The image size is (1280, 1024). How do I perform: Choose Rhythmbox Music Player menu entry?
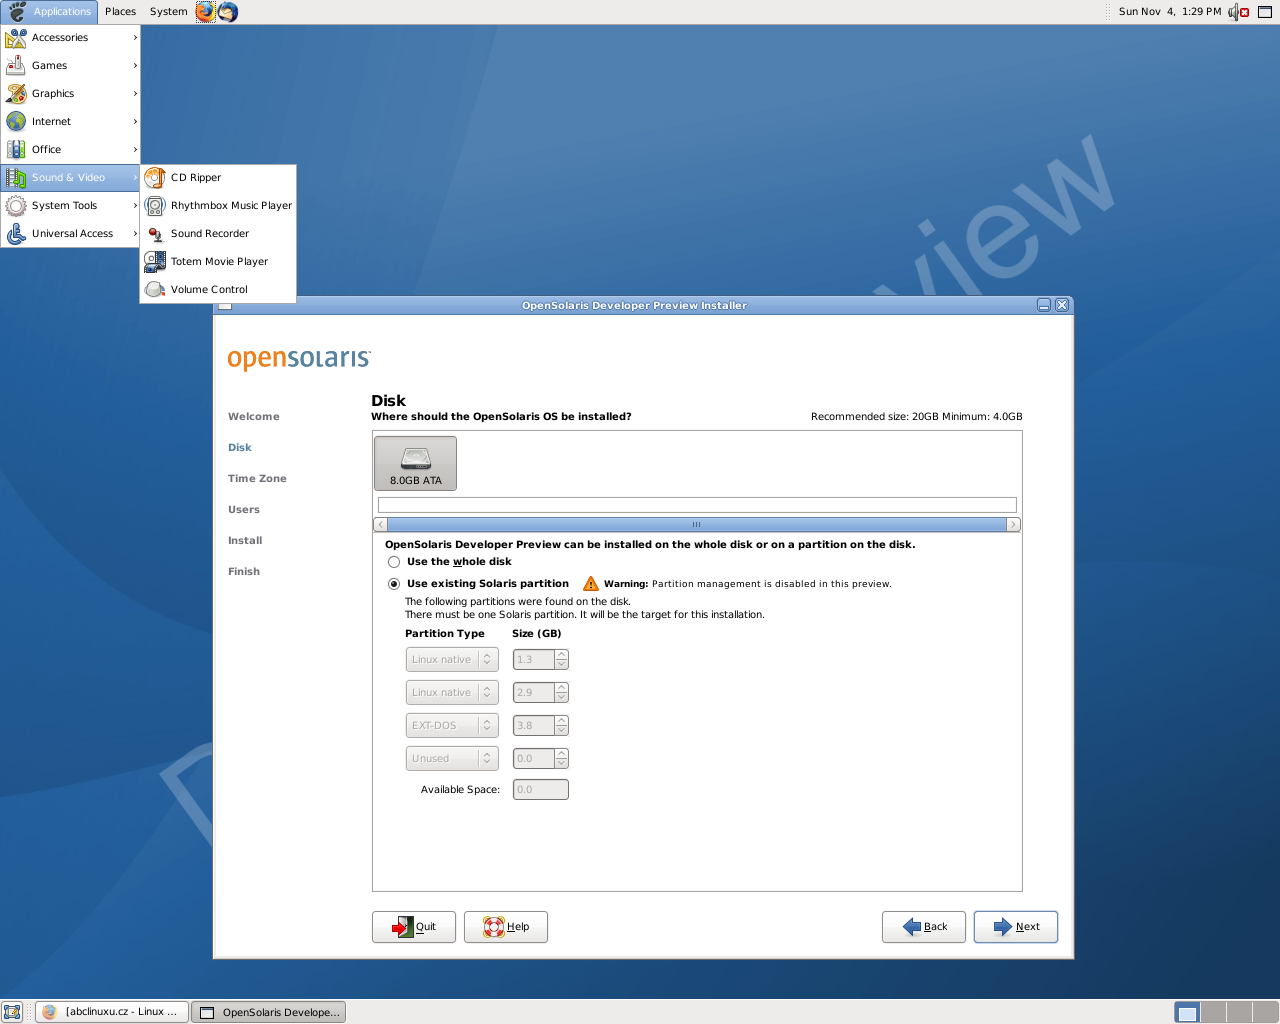218,206
